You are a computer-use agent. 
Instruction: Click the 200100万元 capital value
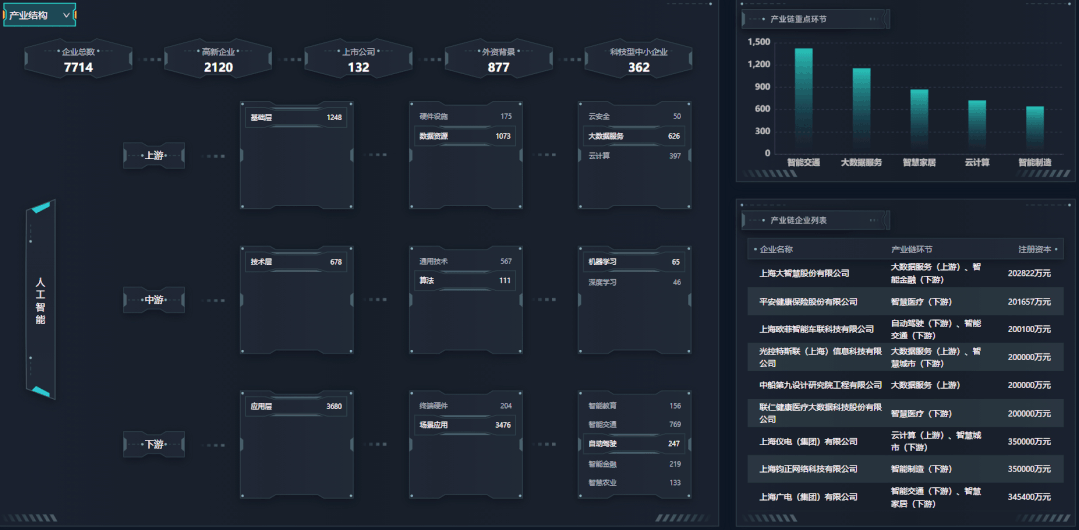tap(1028, 330)
